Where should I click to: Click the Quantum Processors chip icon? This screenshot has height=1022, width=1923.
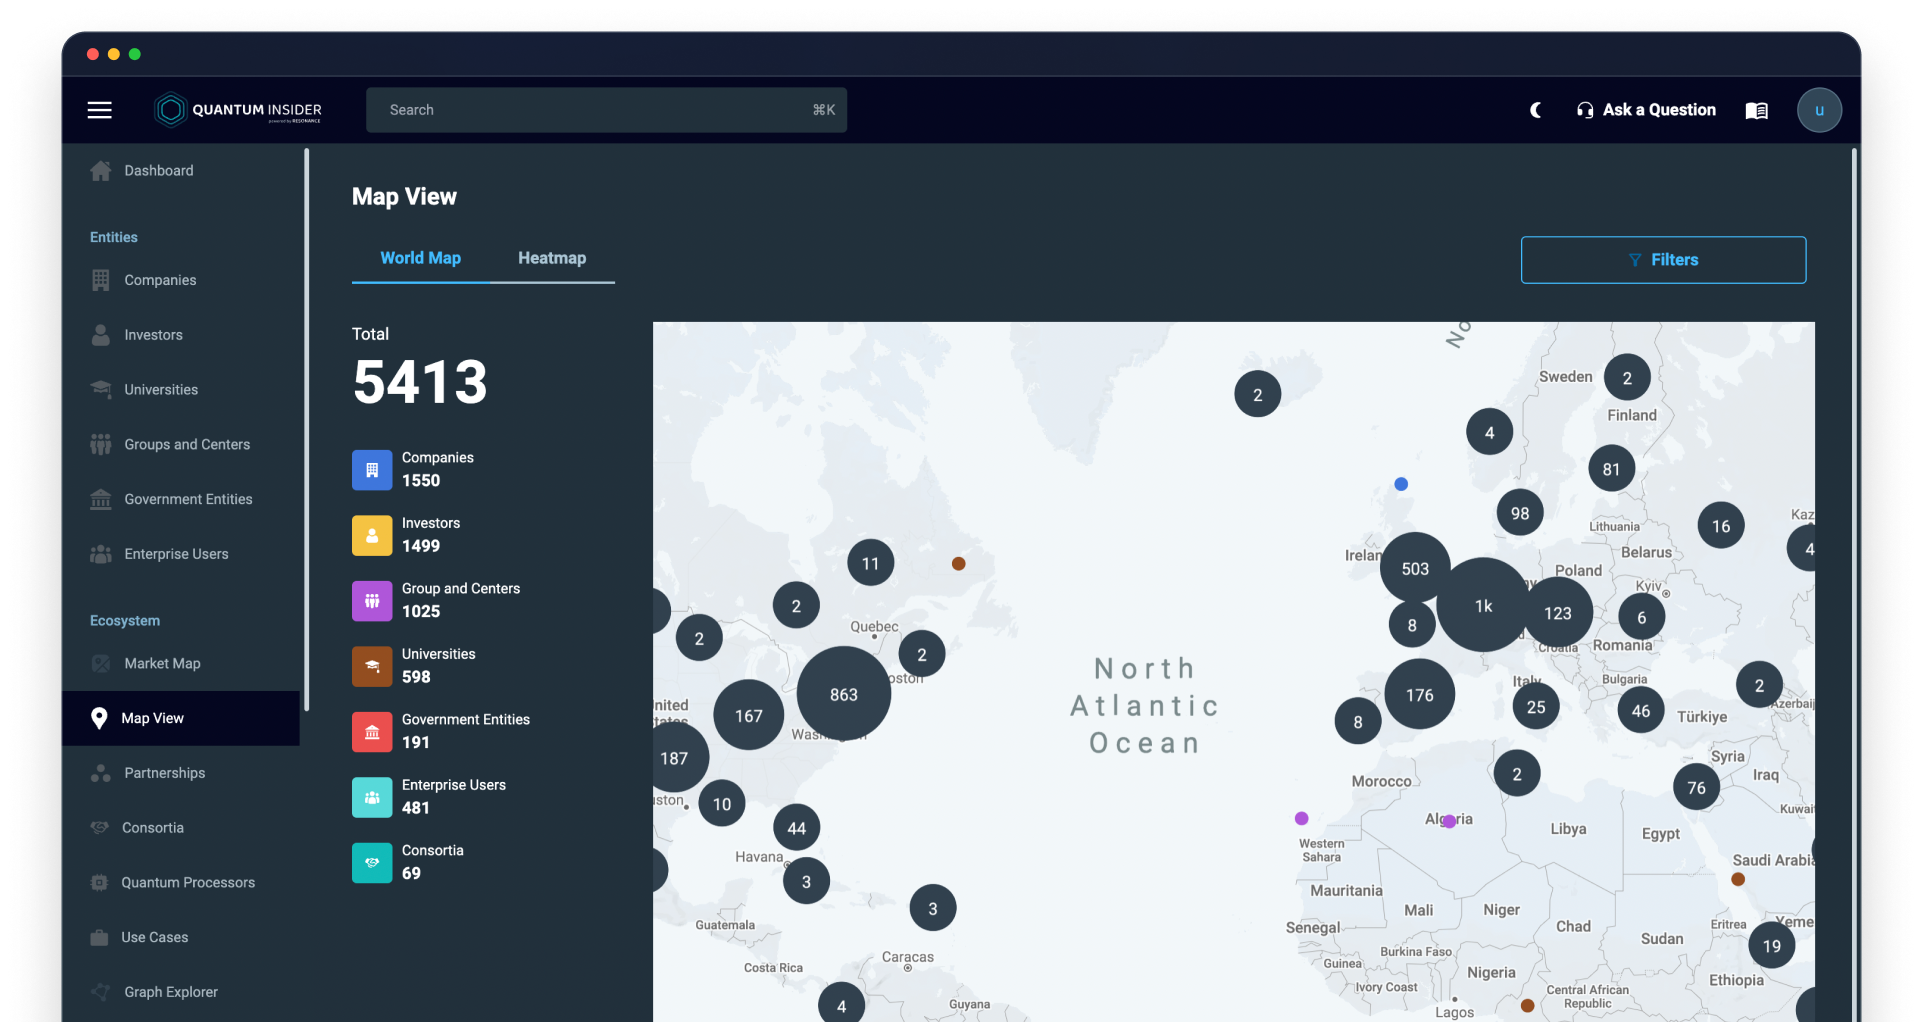pyautogui.click(x=99, y=882)
